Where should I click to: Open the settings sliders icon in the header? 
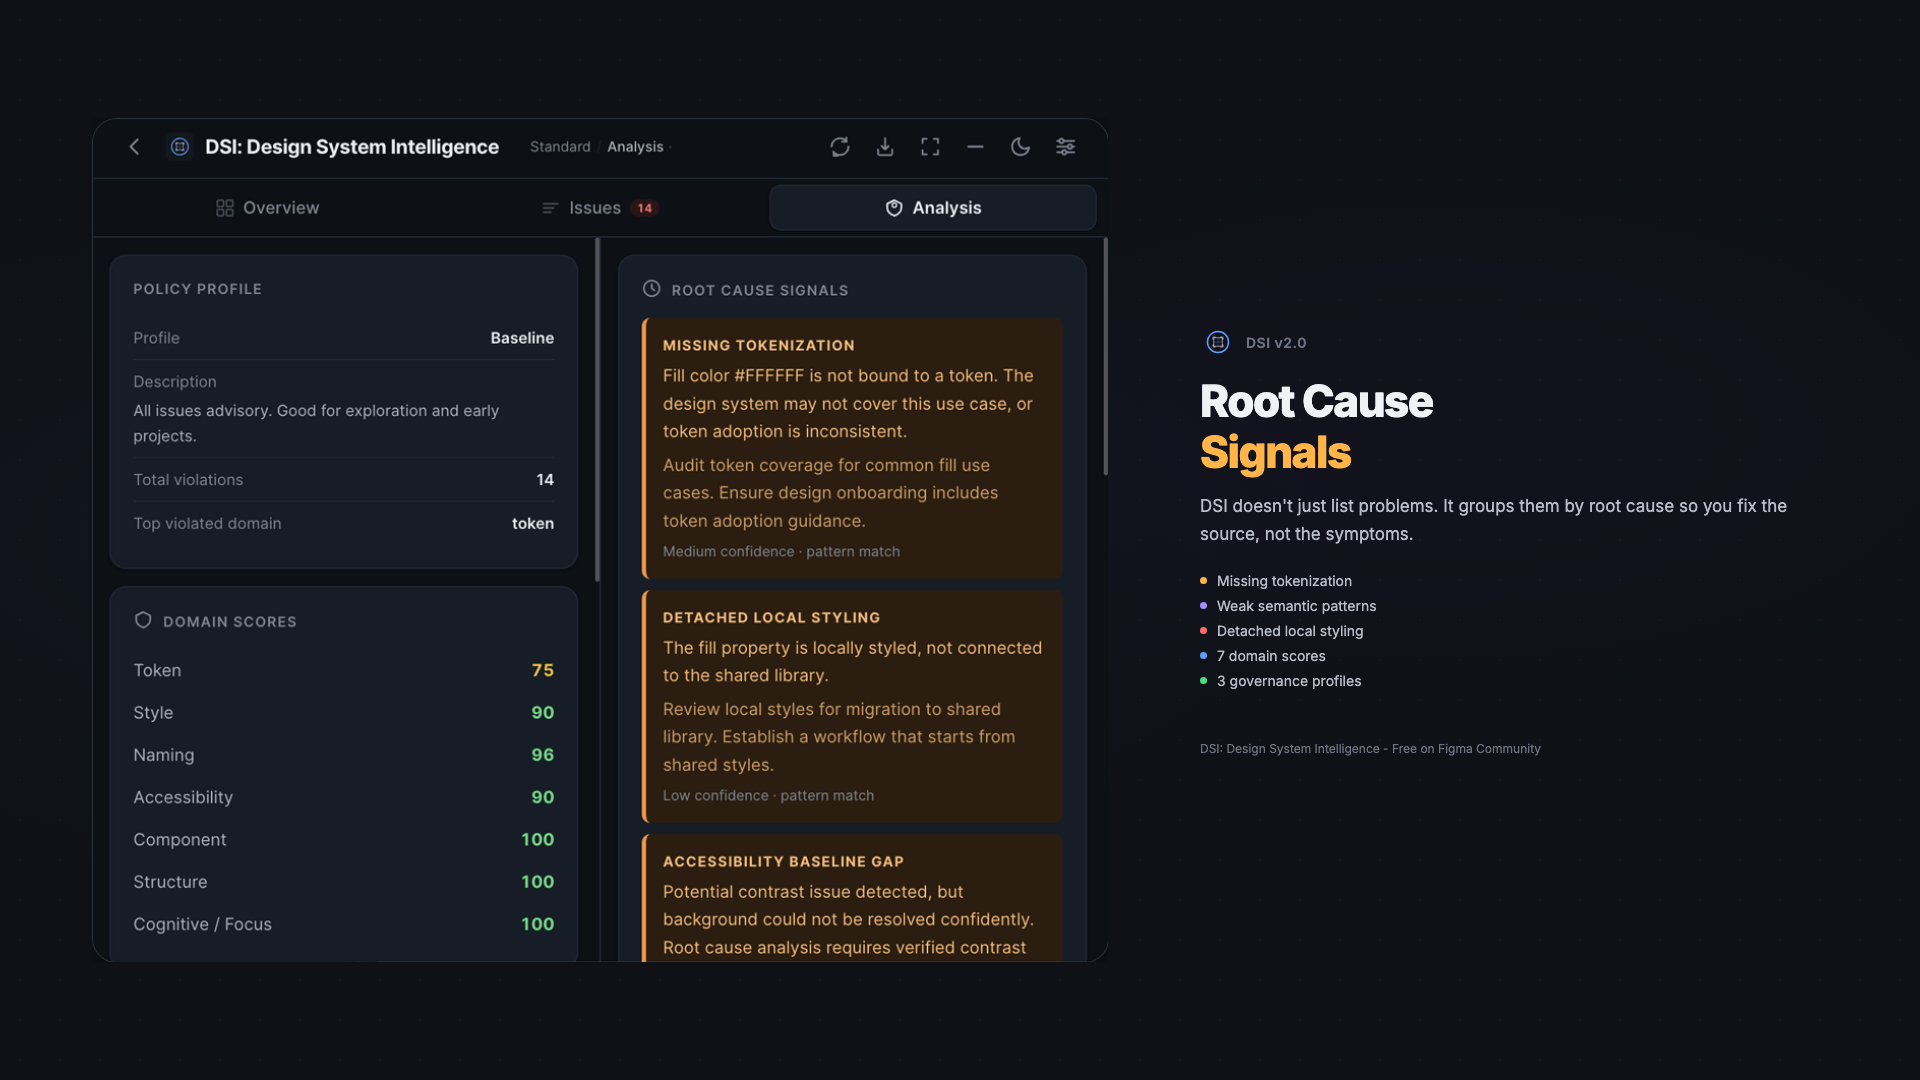(1065, 147)
